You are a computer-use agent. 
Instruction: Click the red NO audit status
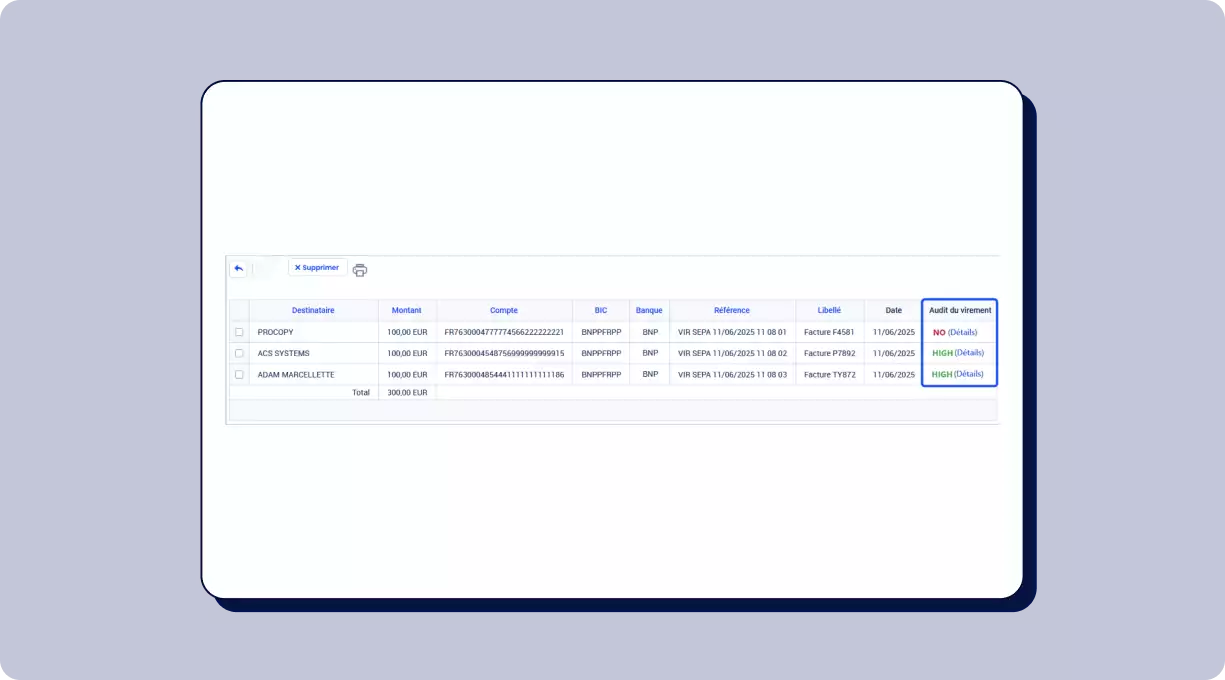click(939, 332)
